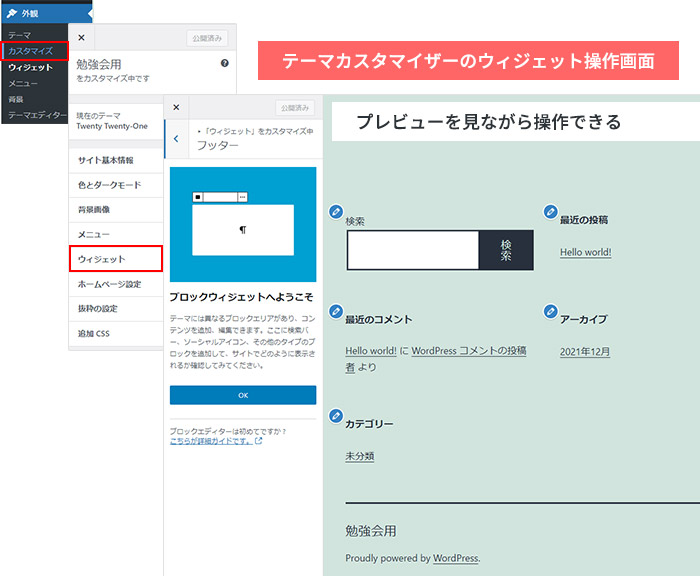Viewport: 700px width, 576px height.
Task: Click the blue OK button
Action: click(243, 395)
